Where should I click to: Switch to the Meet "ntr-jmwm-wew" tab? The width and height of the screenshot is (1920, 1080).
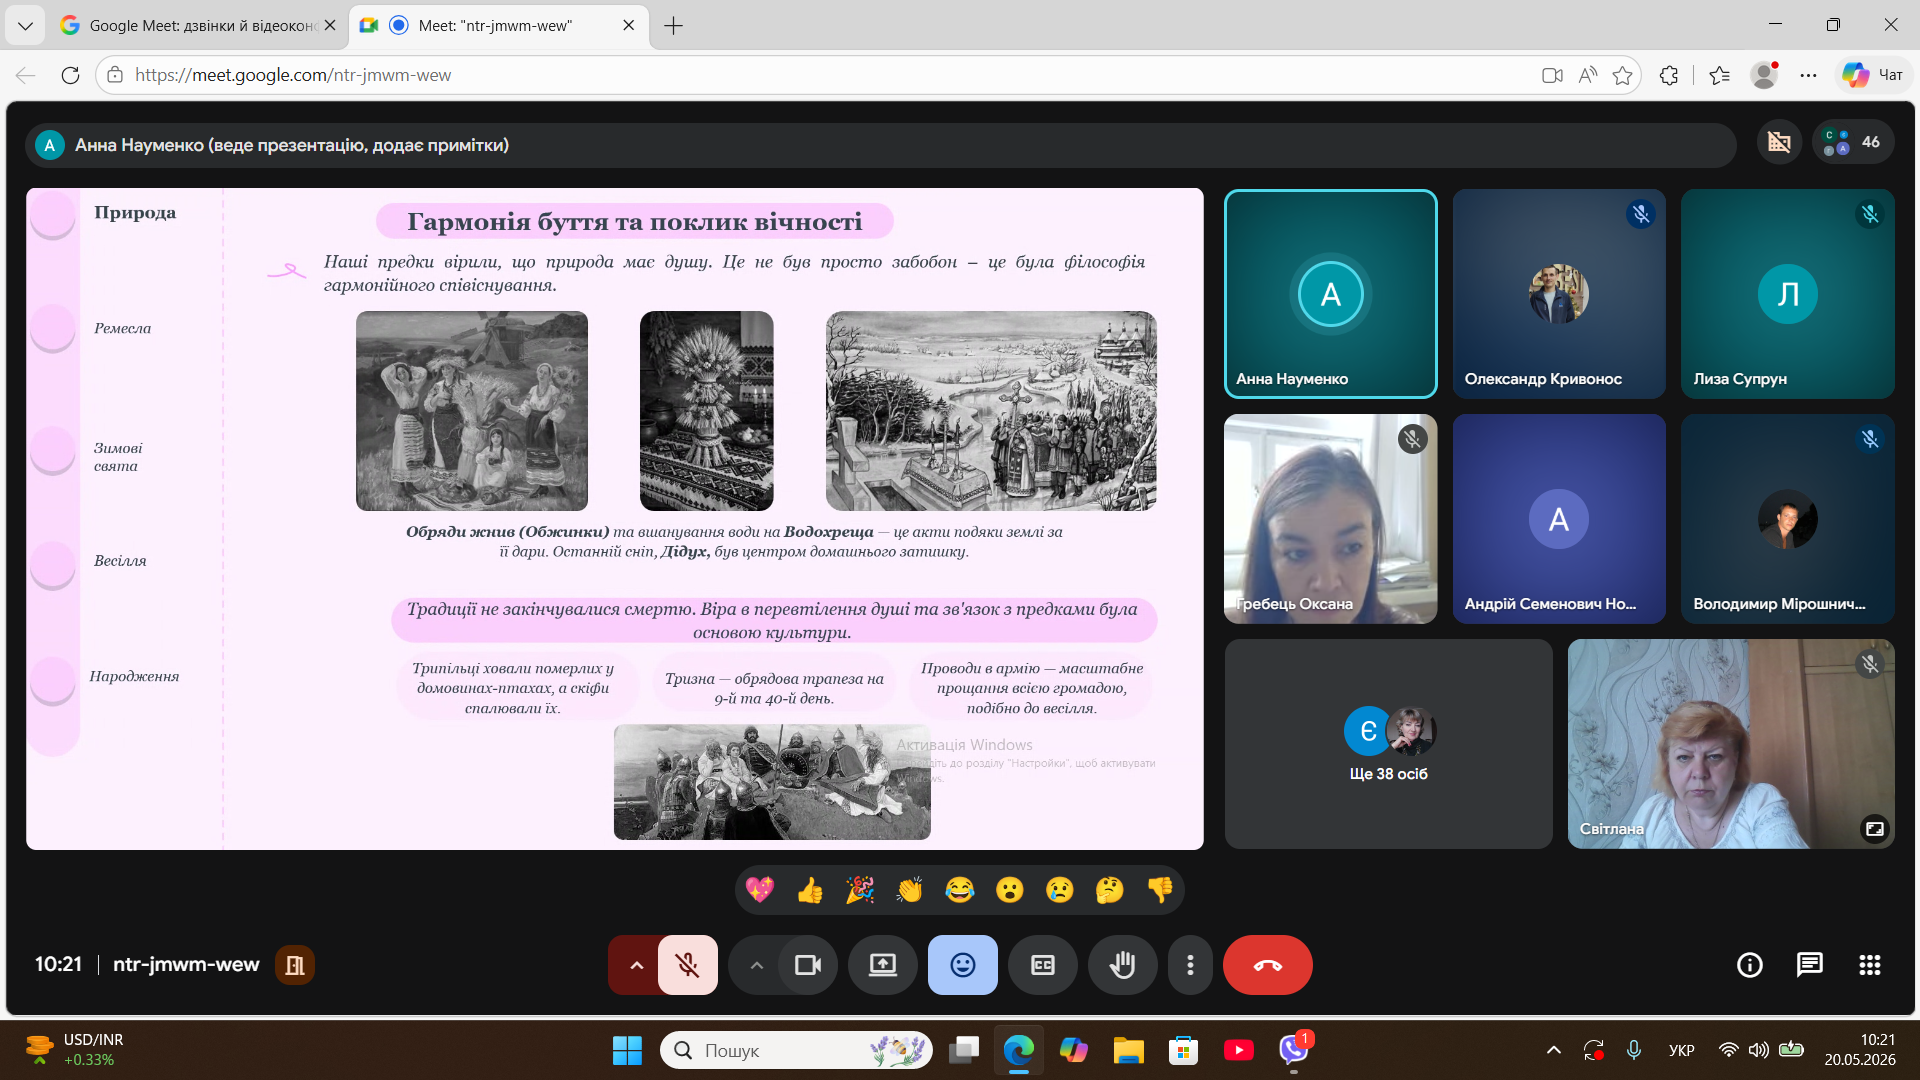[498, 25]
